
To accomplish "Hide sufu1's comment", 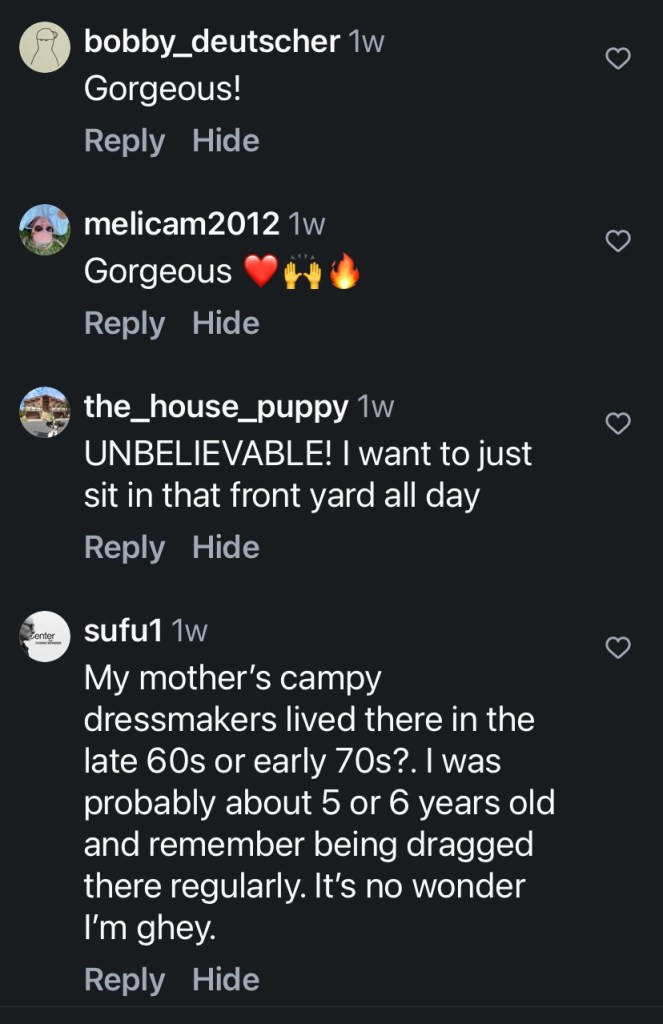I will pos(226,980).
